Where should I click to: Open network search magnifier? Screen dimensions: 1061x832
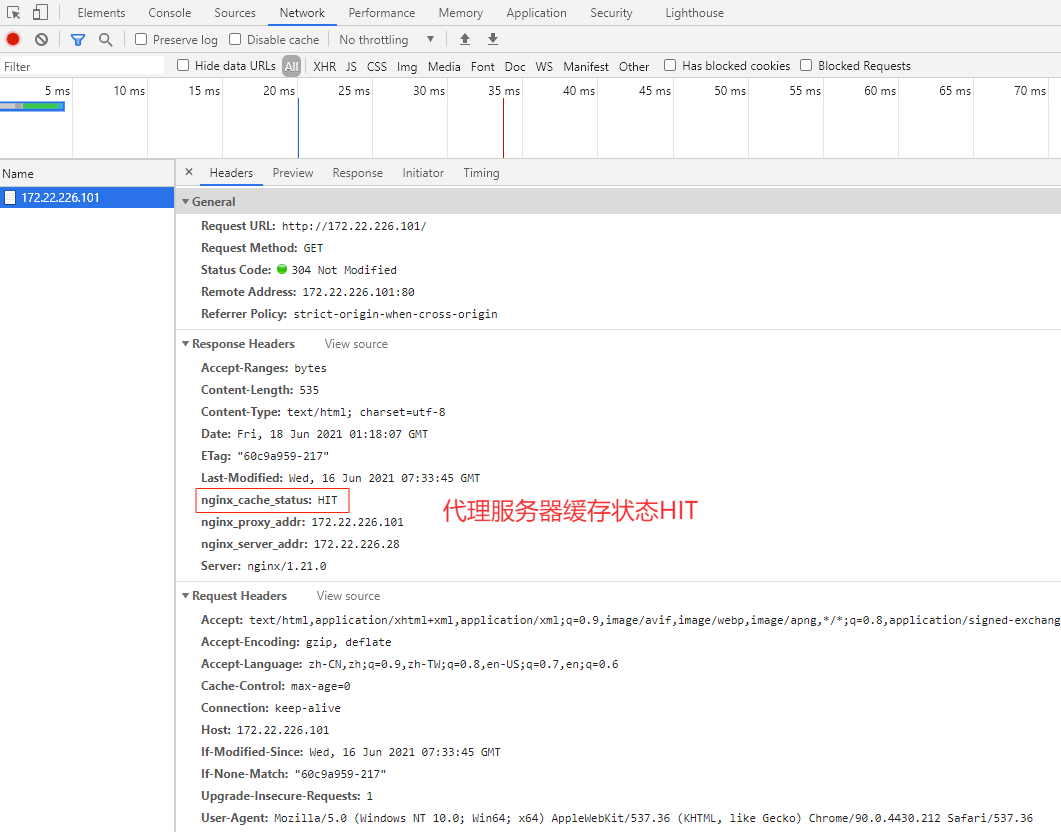[x=106, y=40]
